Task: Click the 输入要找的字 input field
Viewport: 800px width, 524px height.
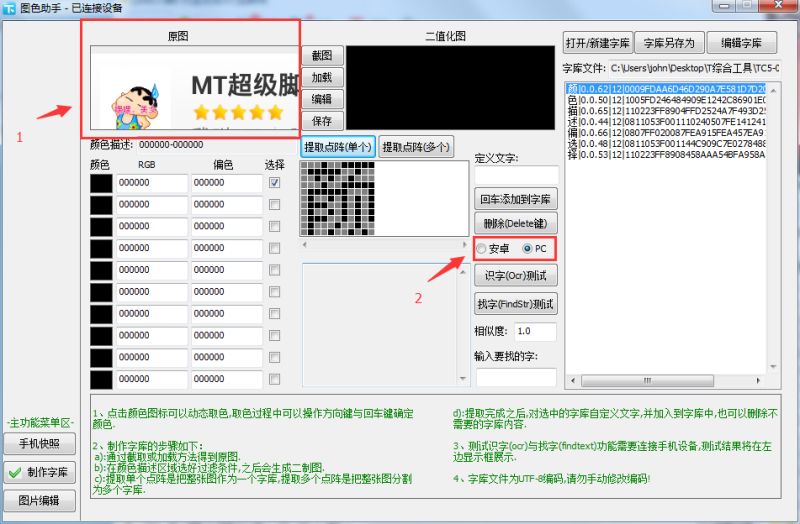Action: pyautogui.click(x=516, y=378)
